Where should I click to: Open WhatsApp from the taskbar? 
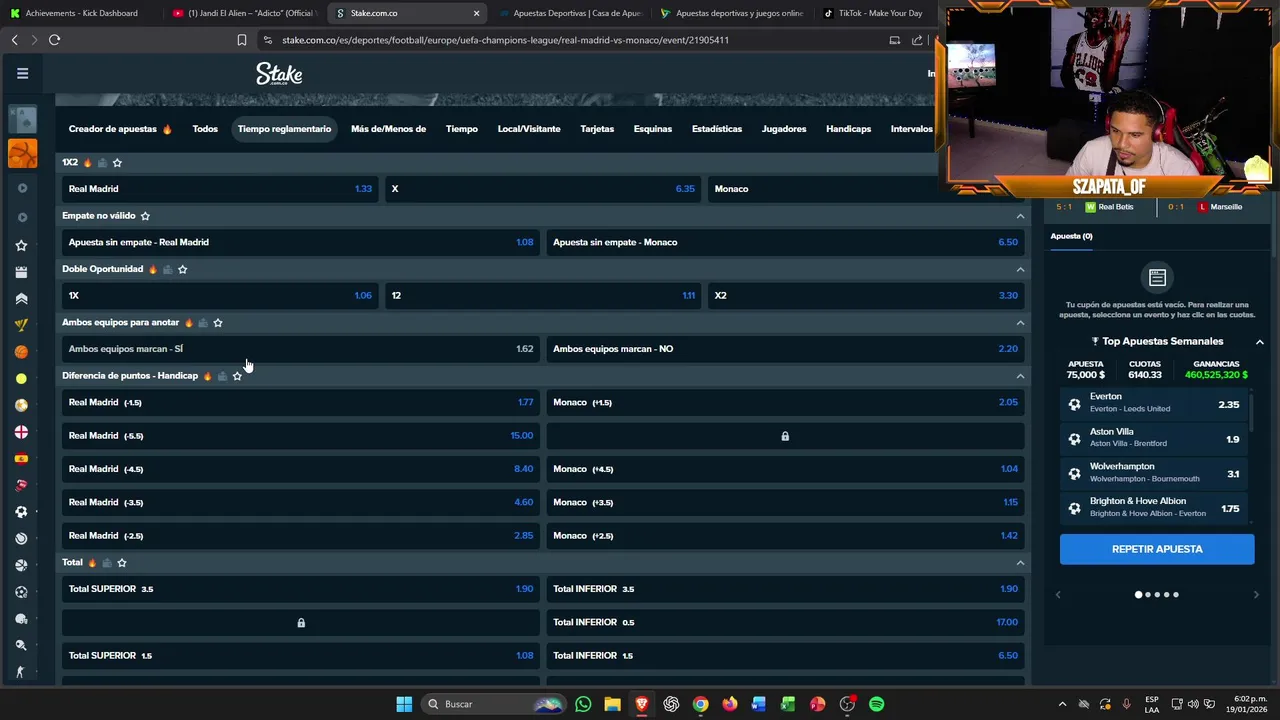[583, 704]
